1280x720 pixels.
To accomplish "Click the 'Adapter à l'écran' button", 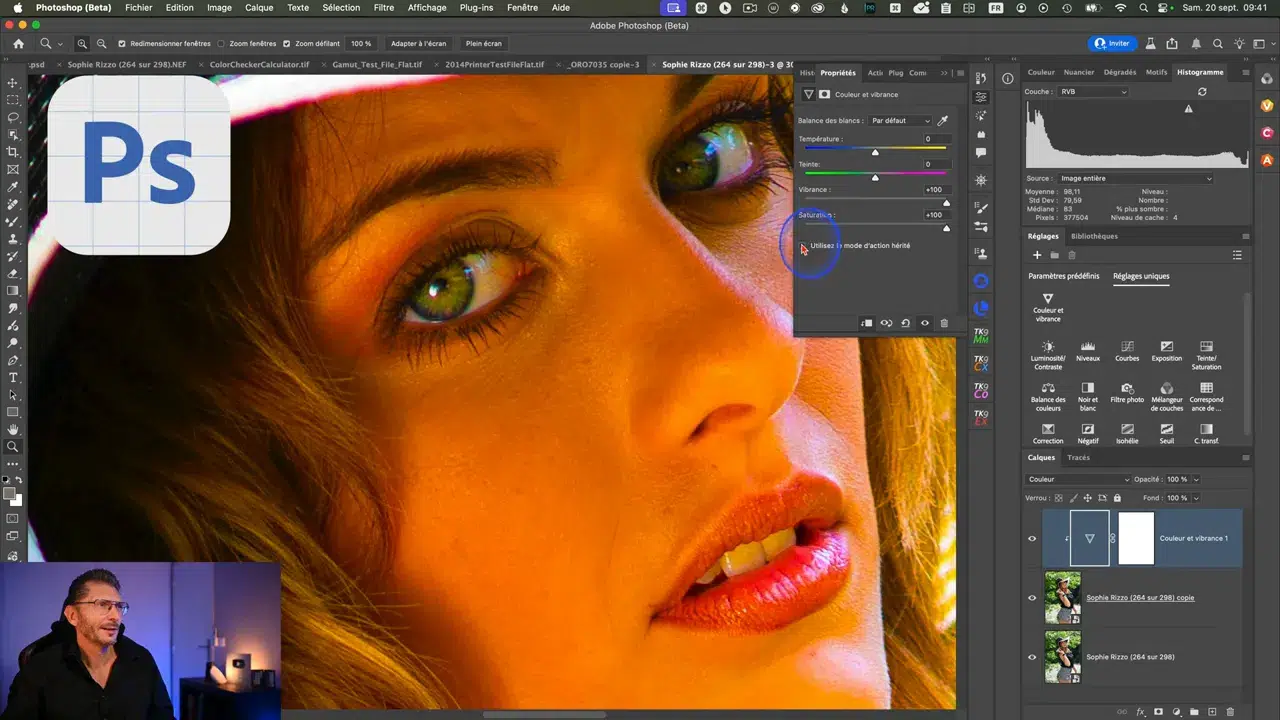I will [x=418, y=44].
